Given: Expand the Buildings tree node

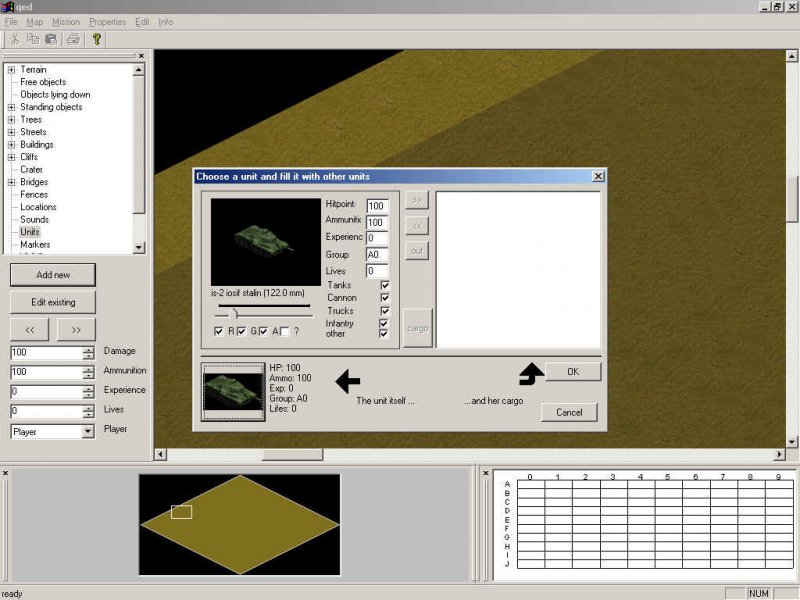Looking at the screenshot, I should coord(11,145).
